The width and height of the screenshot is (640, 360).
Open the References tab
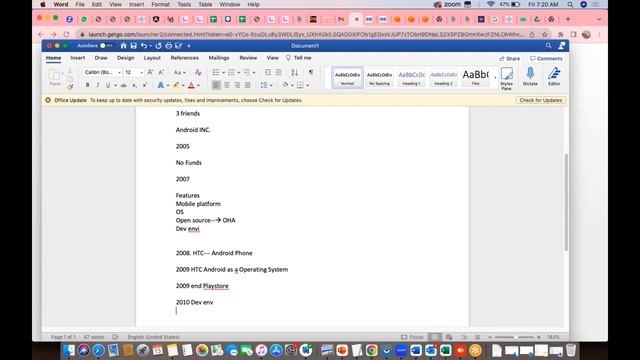tap(184, 58)
